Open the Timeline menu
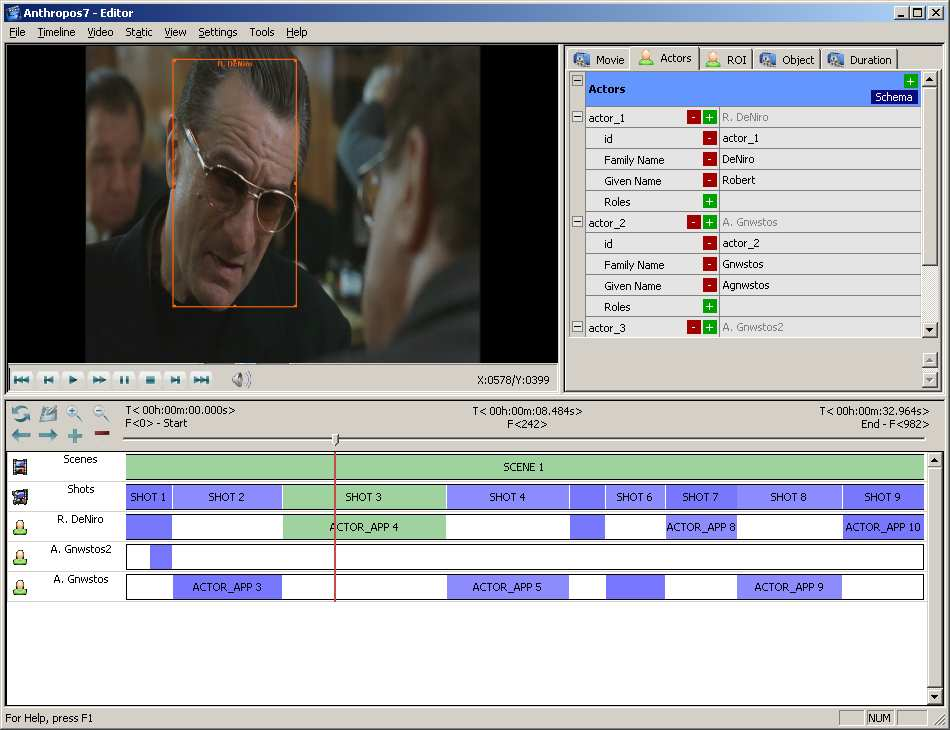This screenshot has width=950, height=730. click(56, 32)
